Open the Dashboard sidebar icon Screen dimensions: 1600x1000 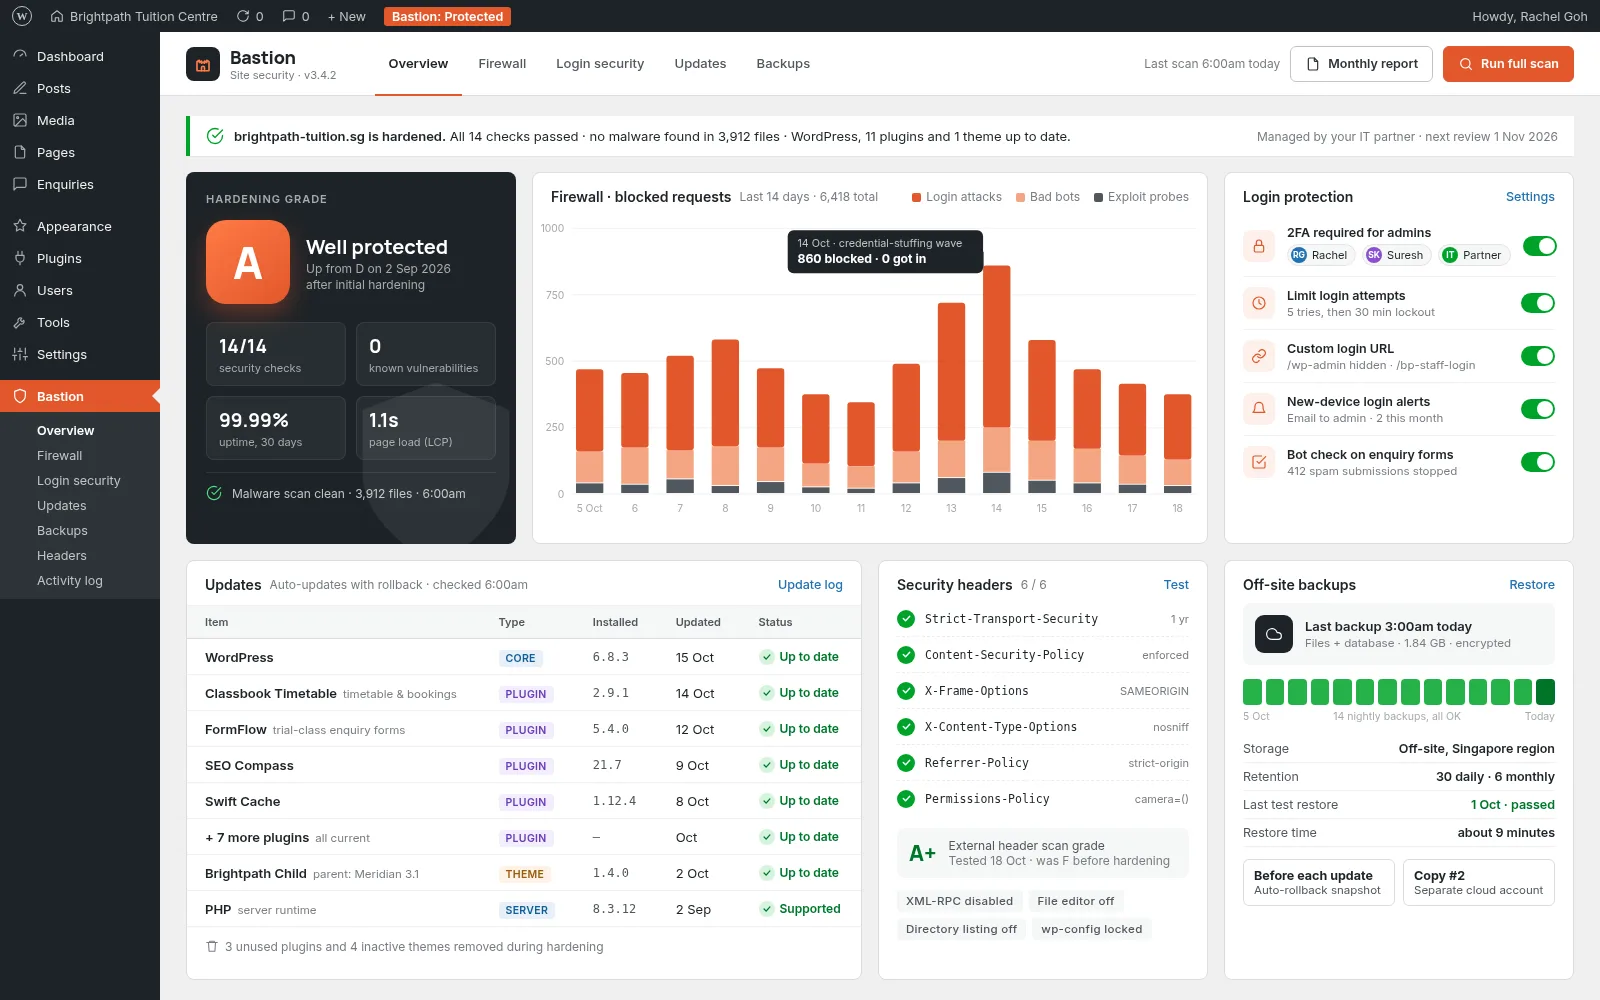pyautogui.click(x=20, y=56)
